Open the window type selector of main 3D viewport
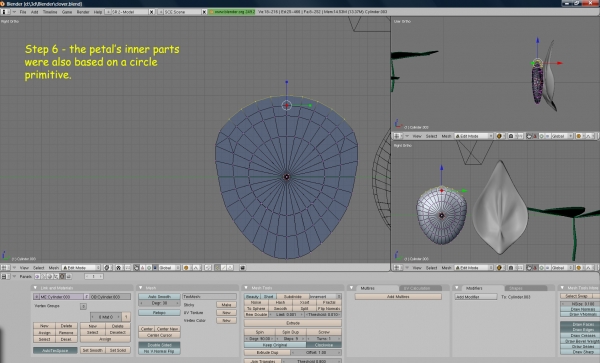Screen dimensions: 600x363 [5, 268]
